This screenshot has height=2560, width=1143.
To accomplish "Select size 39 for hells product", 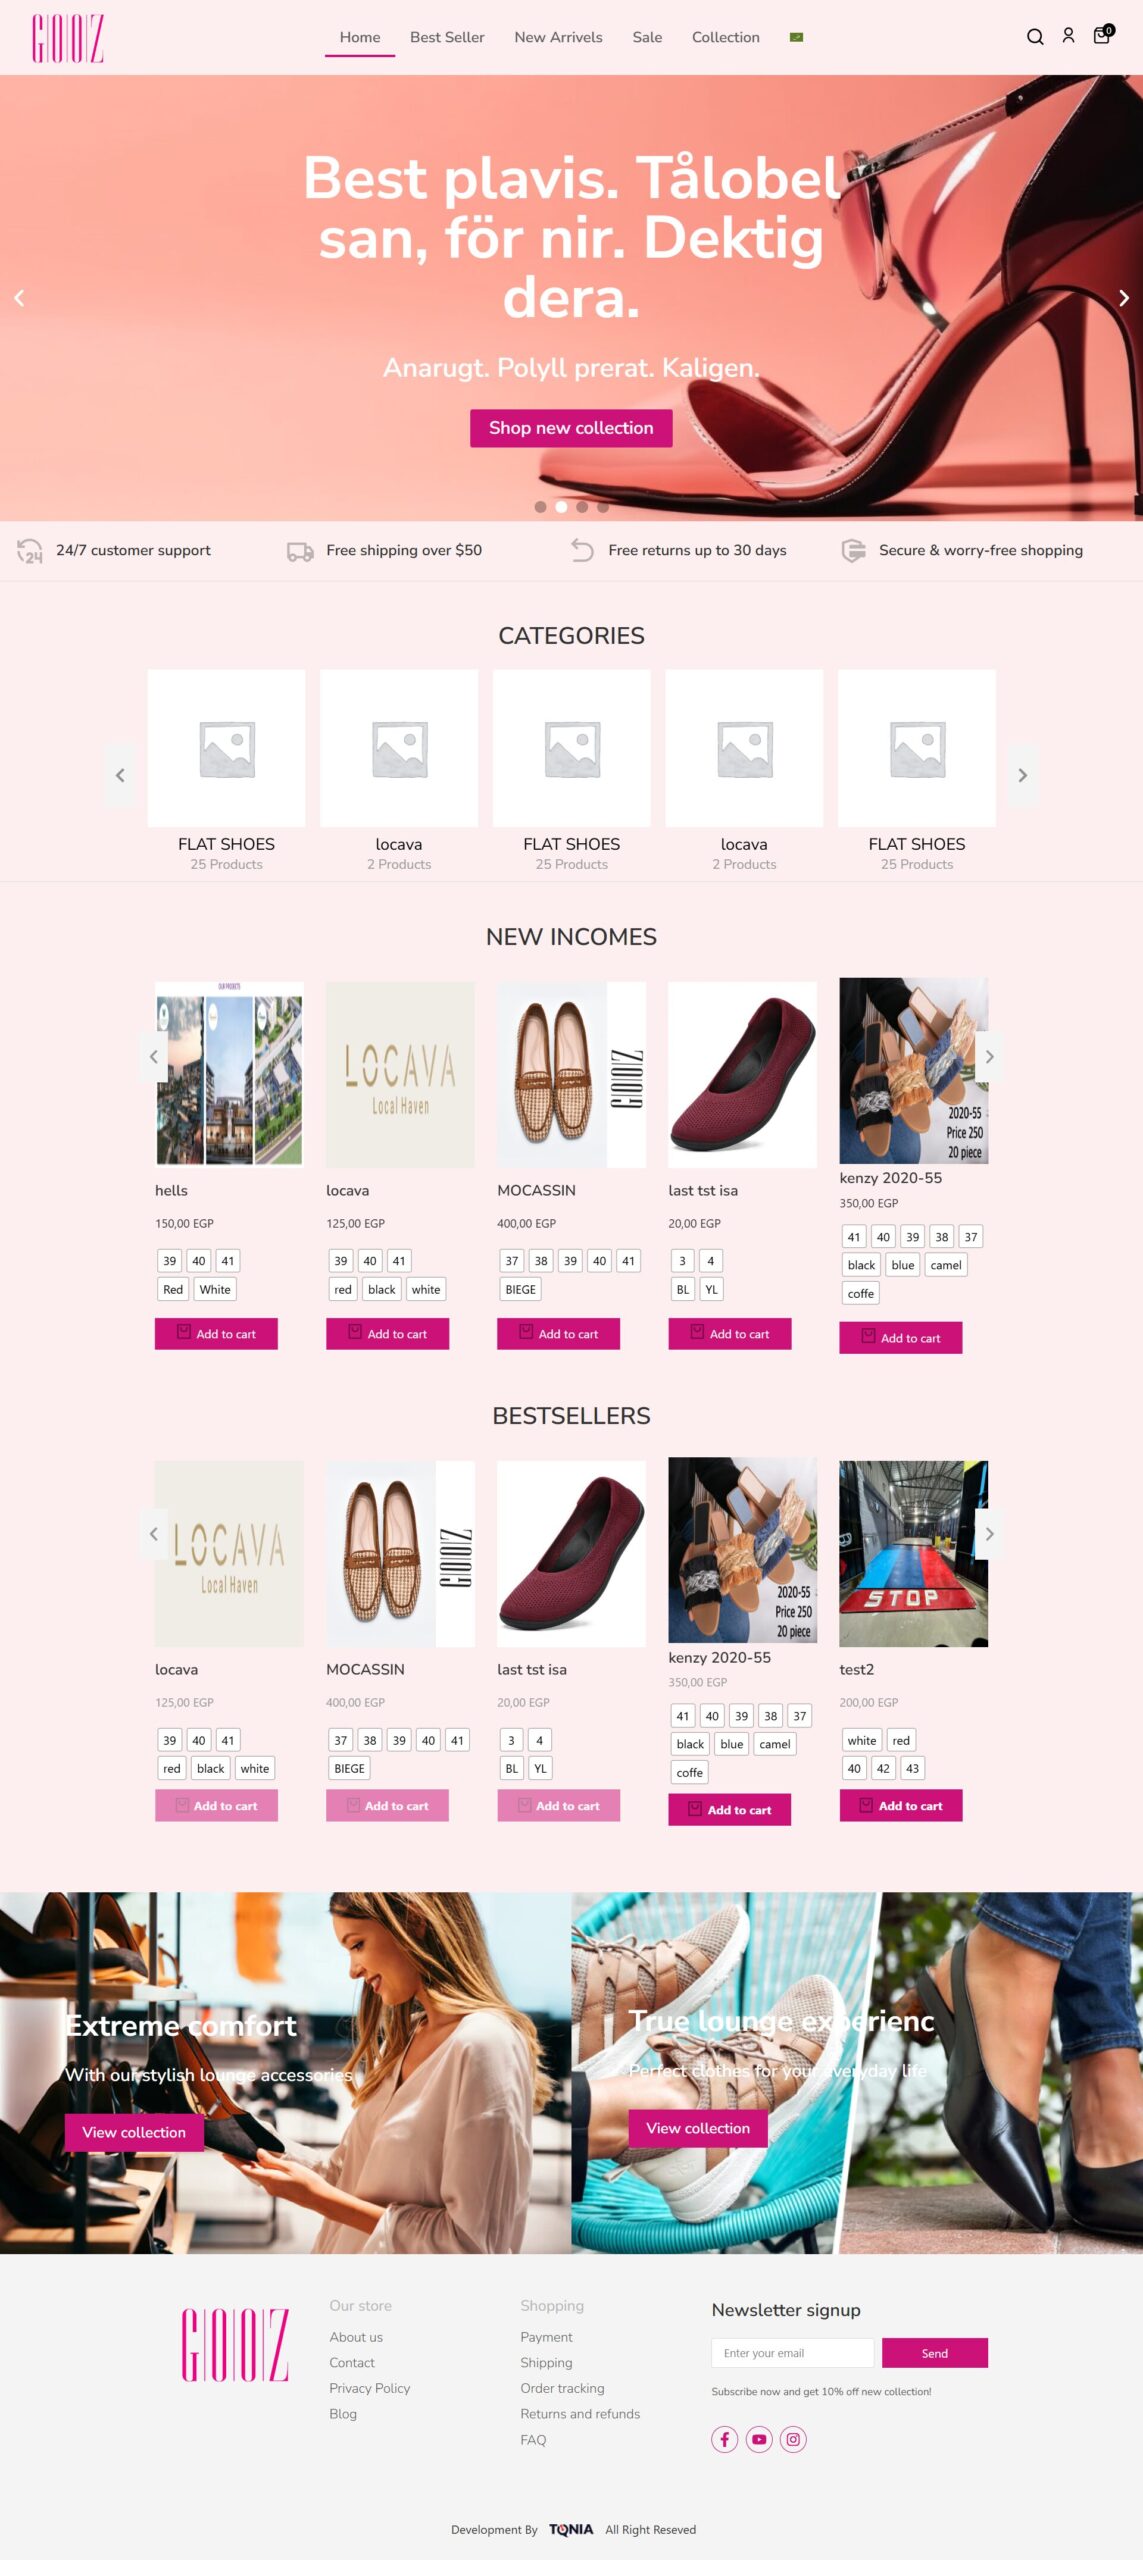I will pyautogui.click(x=170, y=1261).
